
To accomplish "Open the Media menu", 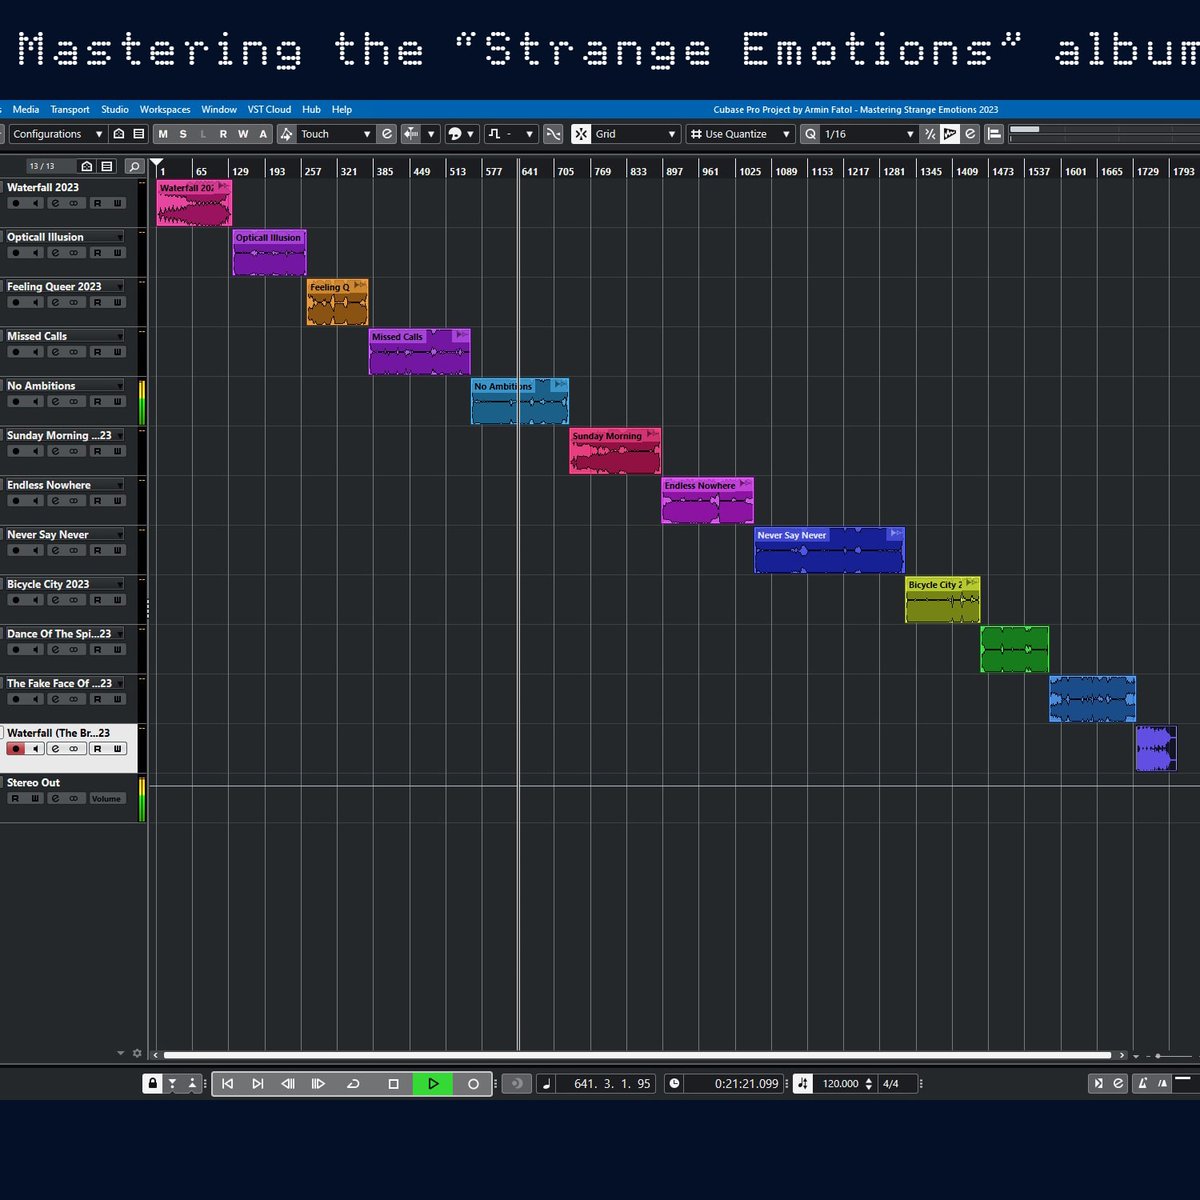I will tap(26, 109).
